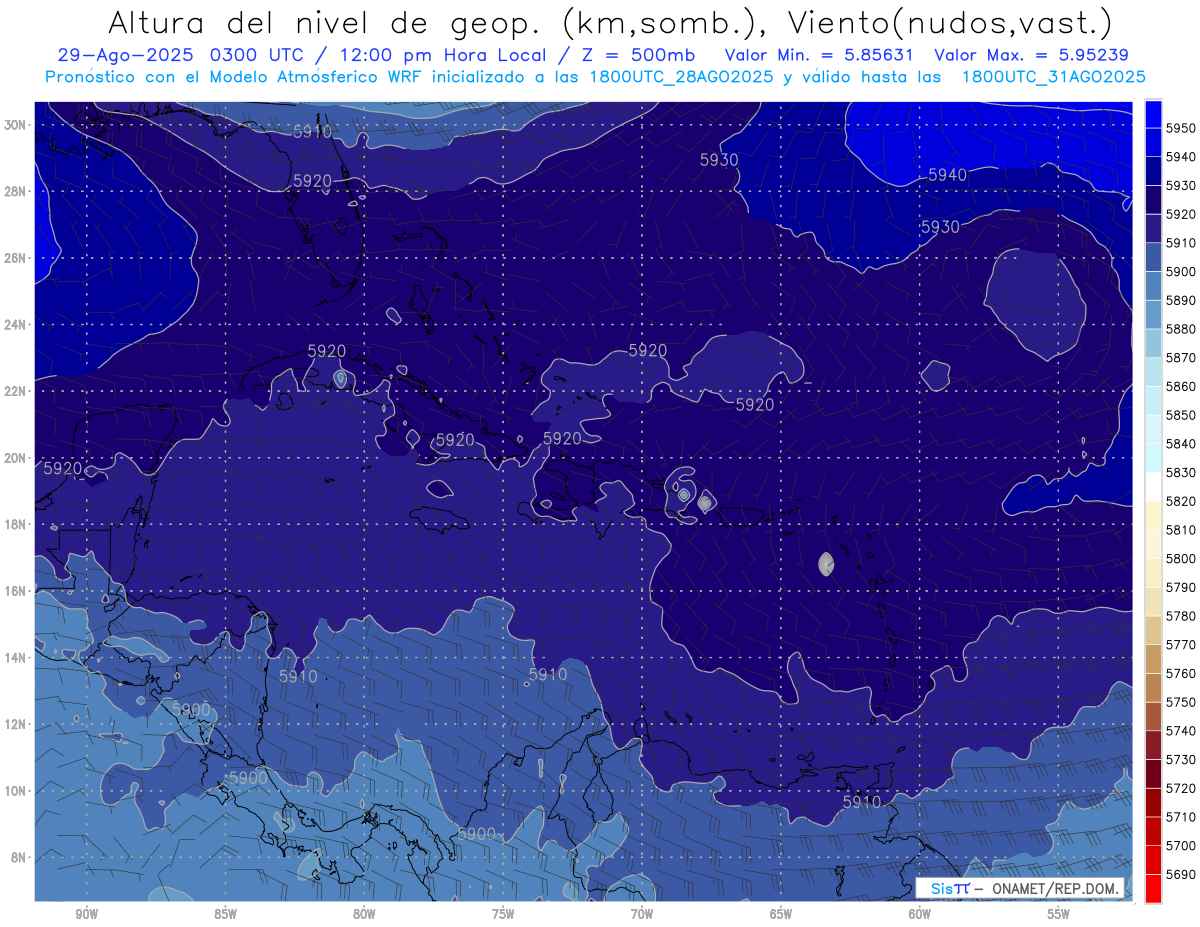Click the date '29-Ago-2025 0300 UTC'
The height and width of the screenshot is (927, 1200).
coord(182,56)
